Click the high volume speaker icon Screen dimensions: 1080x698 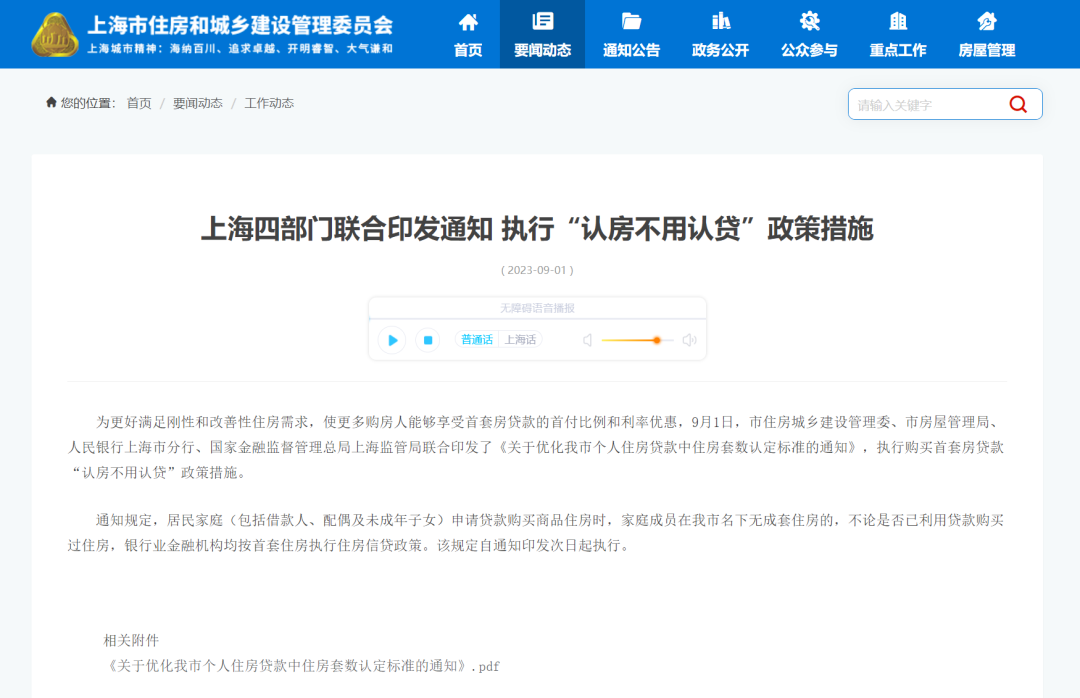click(689, 340)
